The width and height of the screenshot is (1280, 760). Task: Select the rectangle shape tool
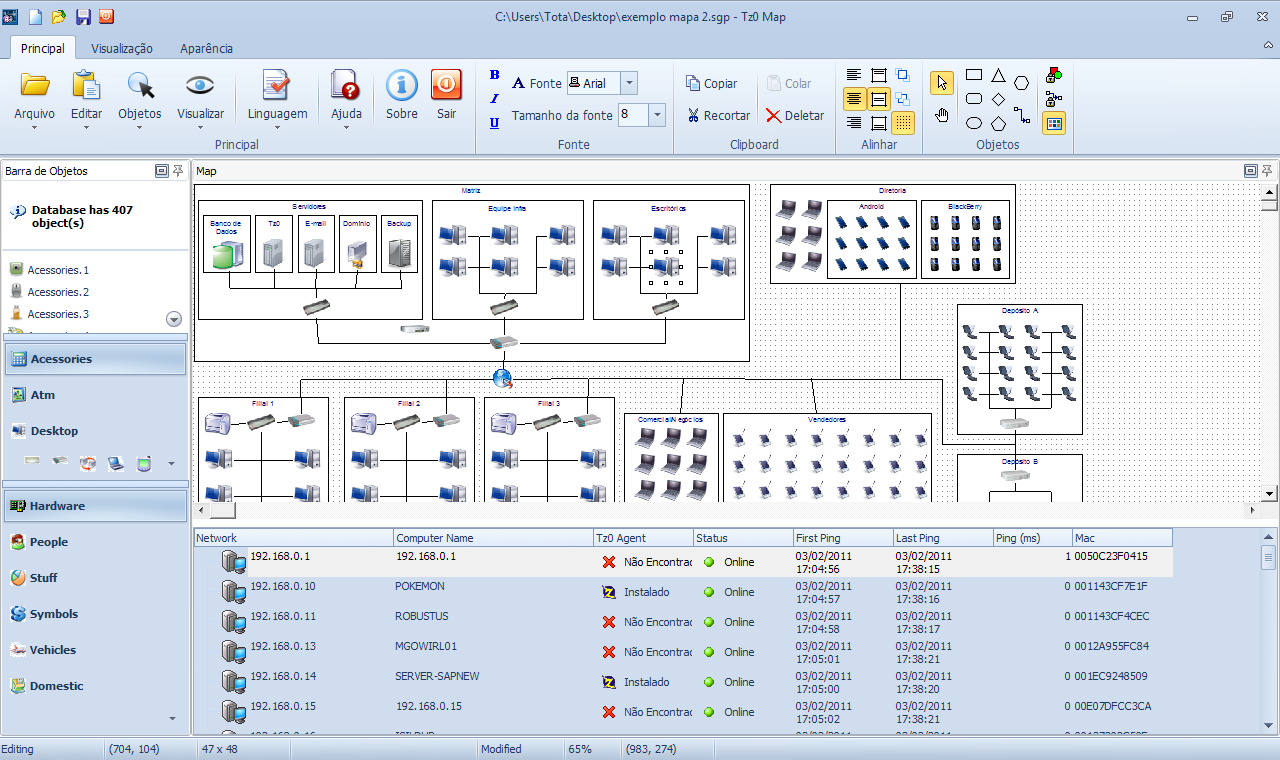(973, 74)
